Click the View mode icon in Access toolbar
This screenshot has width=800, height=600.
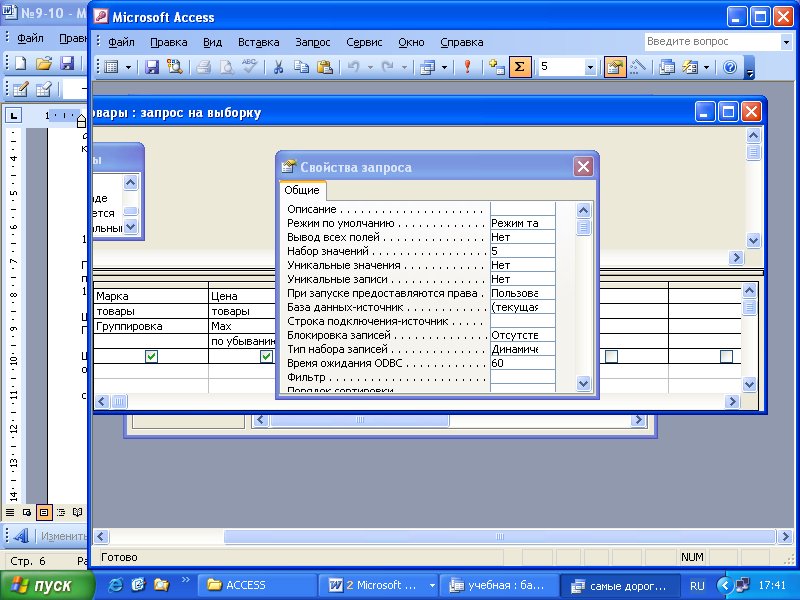(x=111, y=67)
